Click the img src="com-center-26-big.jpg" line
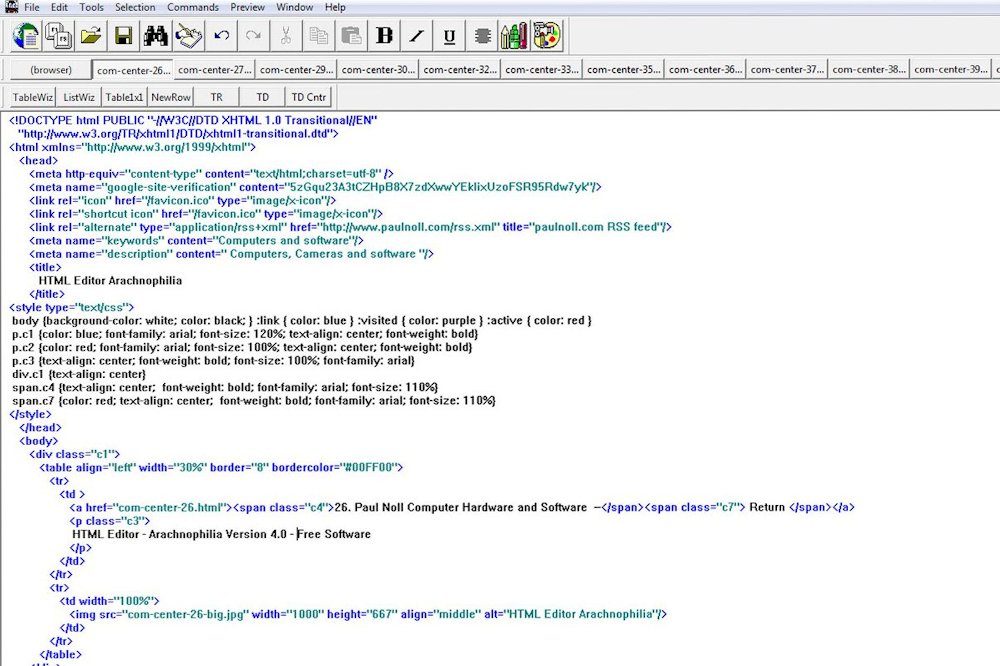 click(368, 614)
